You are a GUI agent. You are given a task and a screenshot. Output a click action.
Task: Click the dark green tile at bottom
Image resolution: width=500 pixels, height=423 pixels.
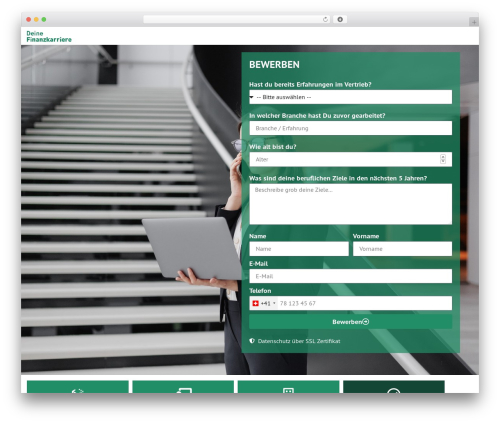click(394, 387)
